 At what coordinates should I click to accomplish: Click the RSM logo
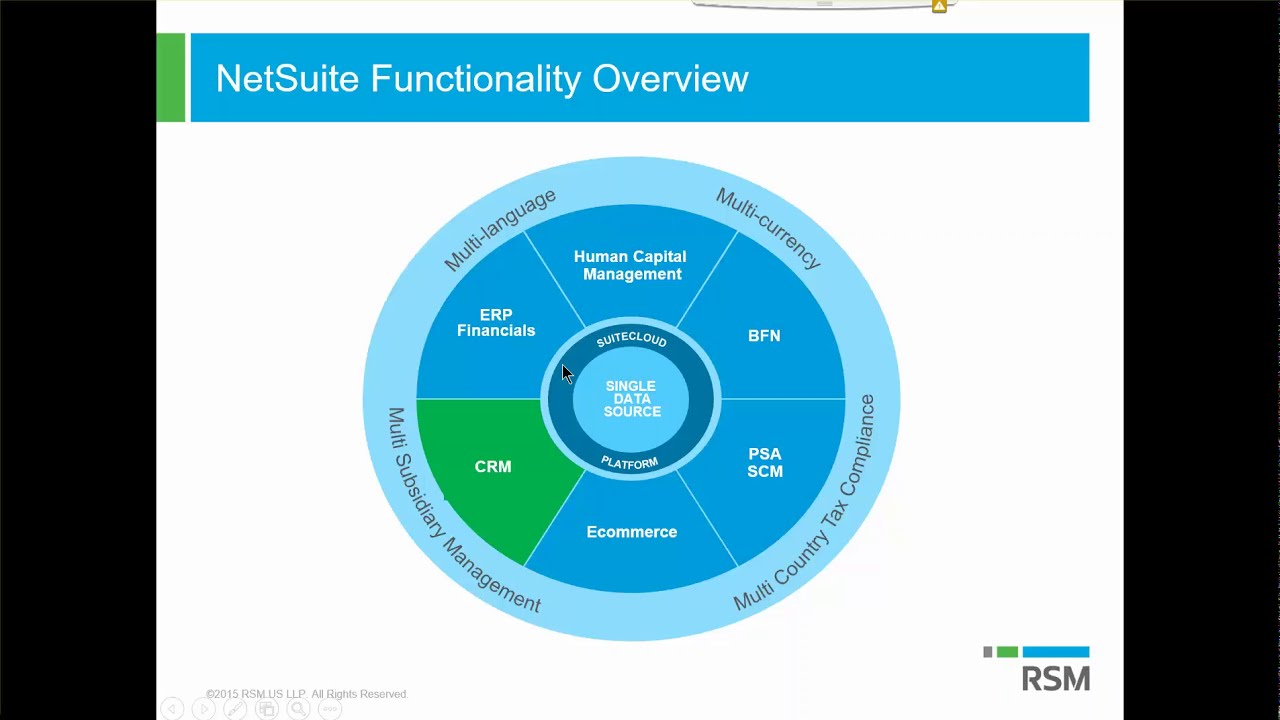[1036, 669]
